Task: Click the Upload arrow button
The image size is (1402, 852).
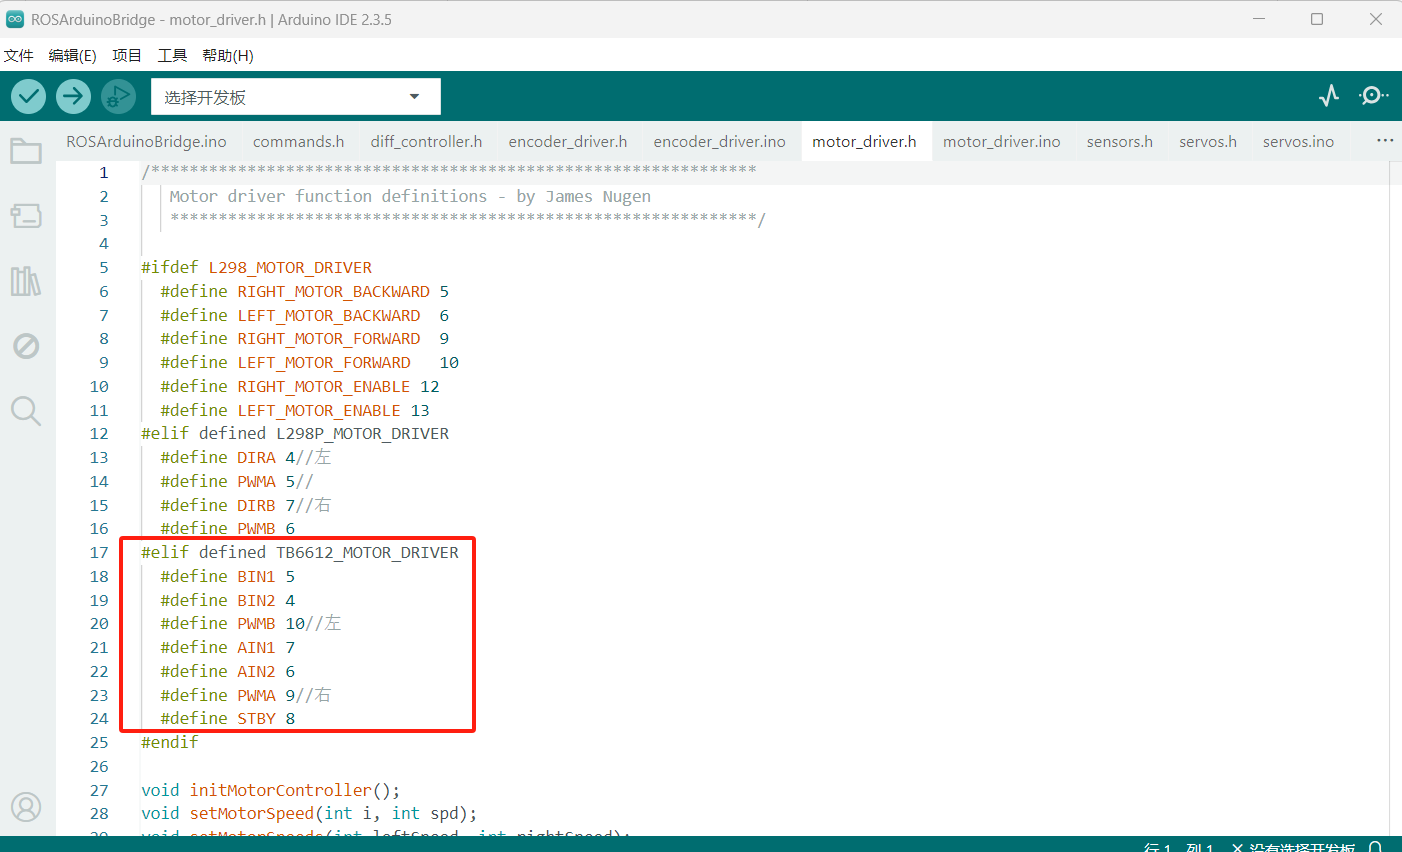Action: 73,97
